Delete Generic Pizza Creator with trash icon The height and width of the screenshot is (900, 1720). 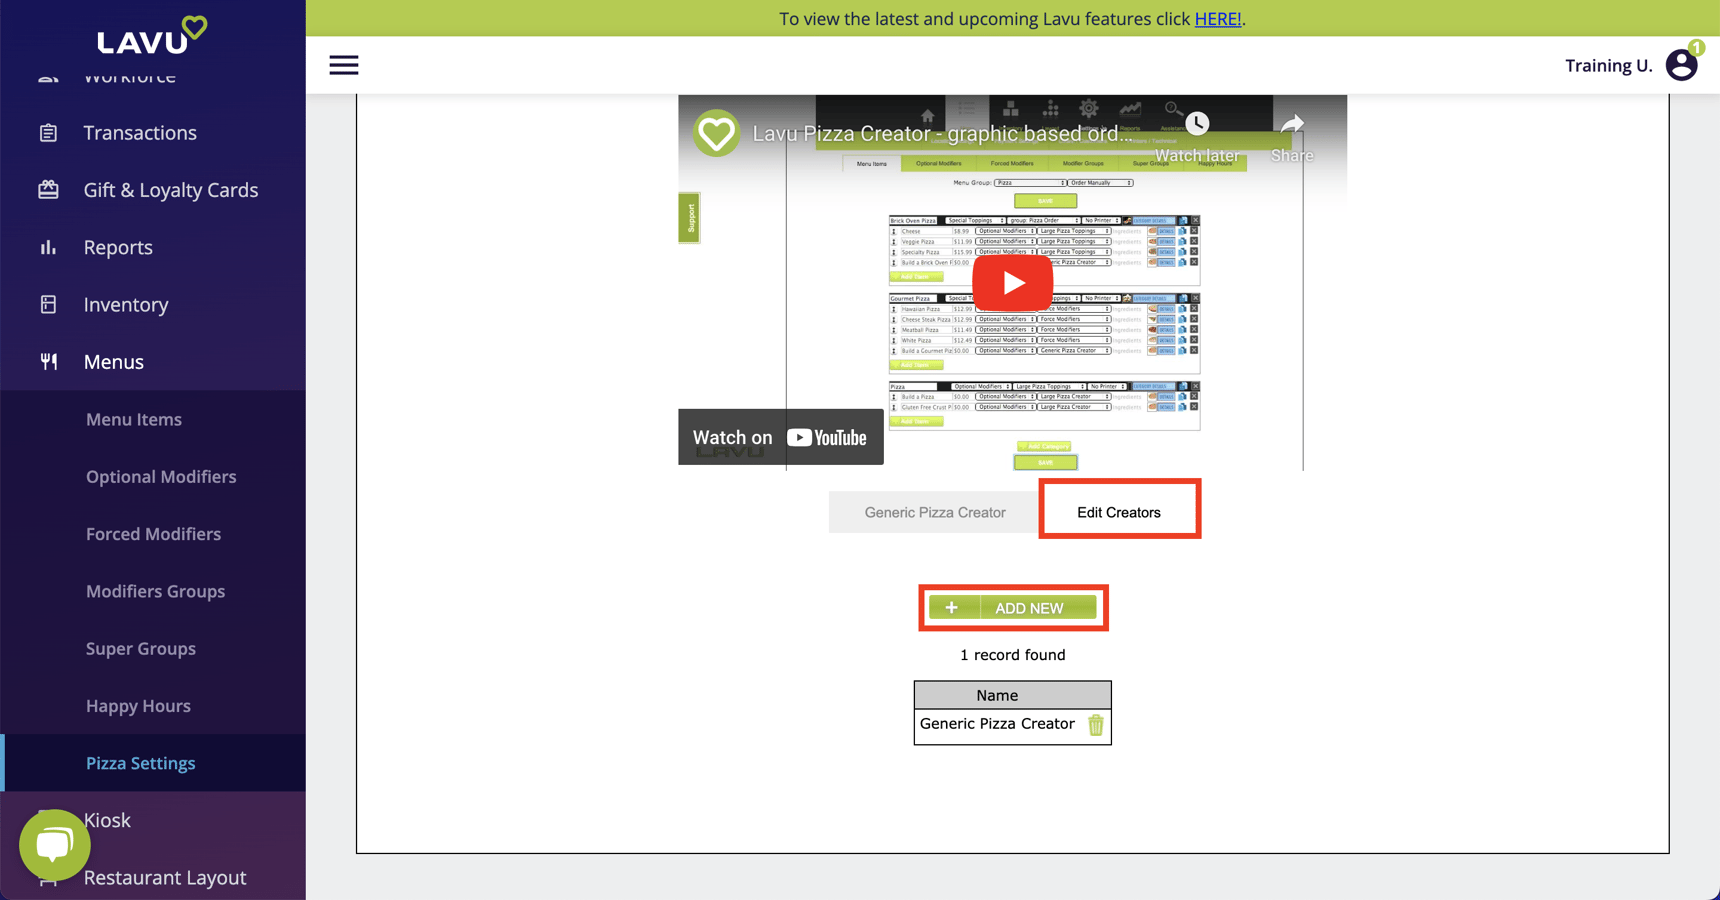(x=1095, y=725)
